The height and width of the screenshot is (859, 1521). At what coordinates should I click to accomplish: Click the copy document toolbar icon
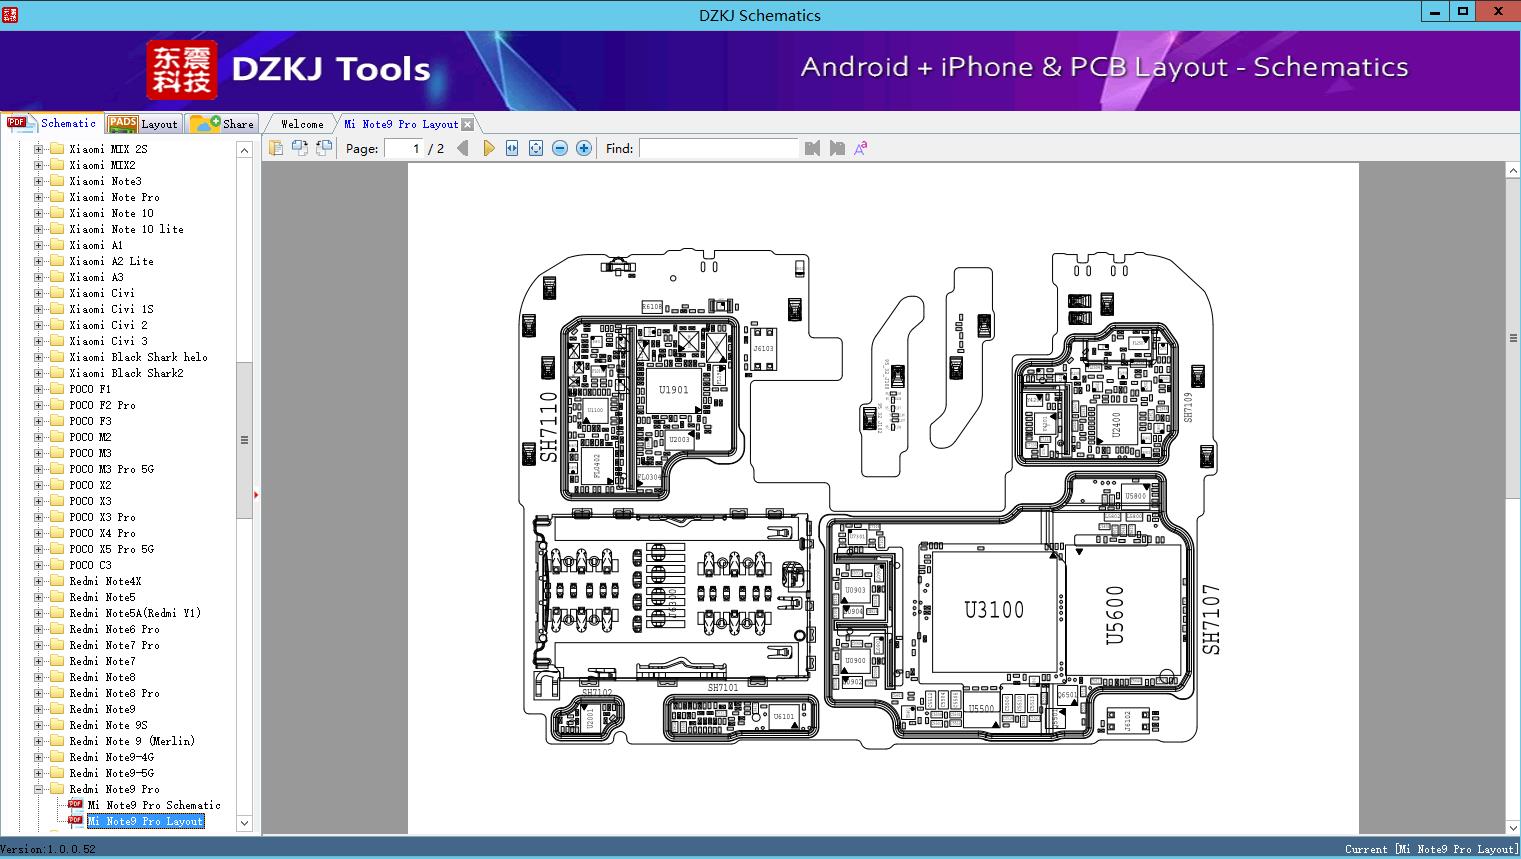[x=276, y=148]
